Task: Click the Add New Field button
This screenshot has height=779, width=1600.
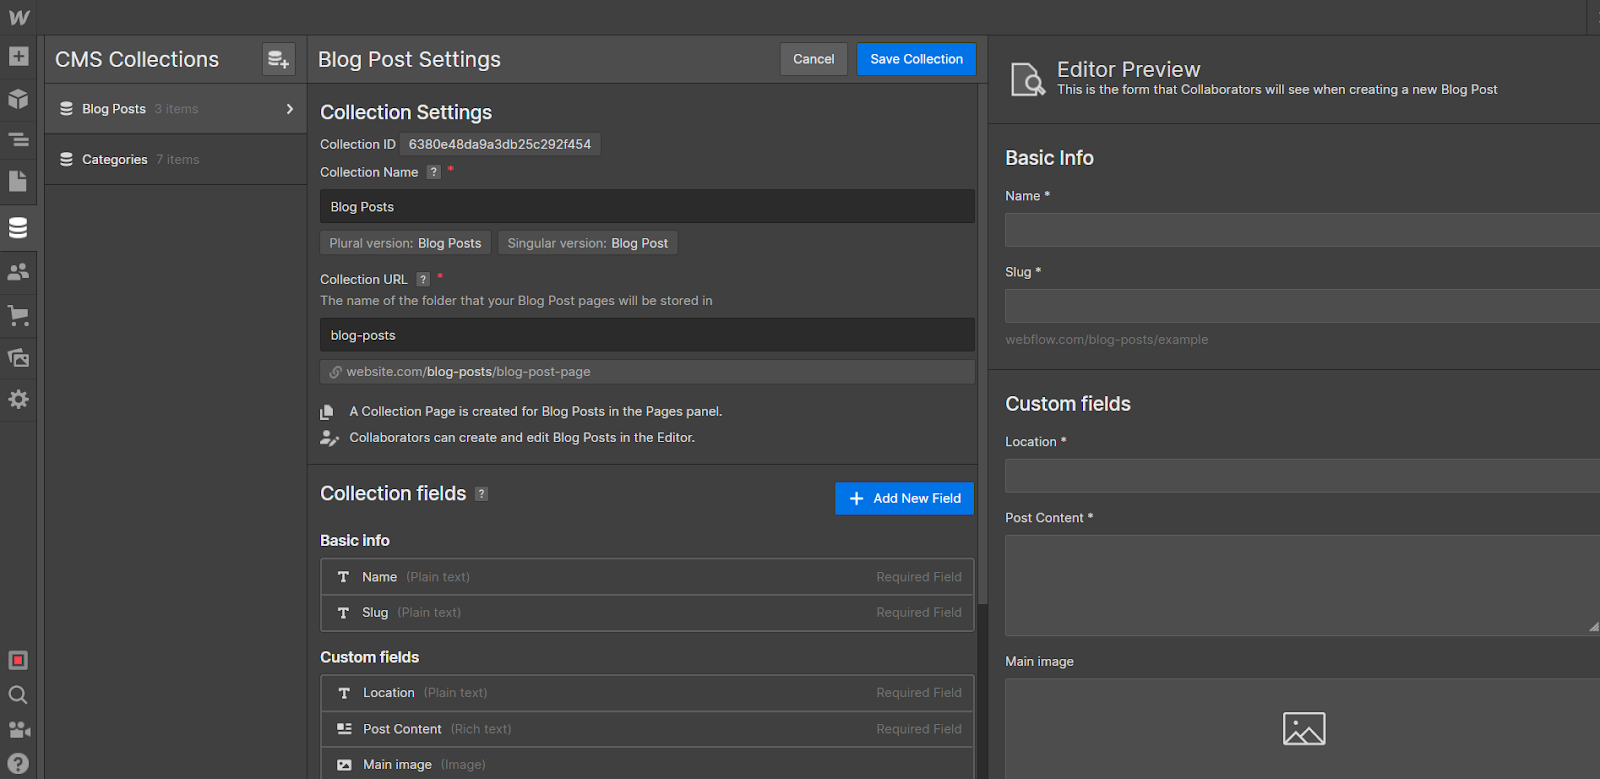Action: point(904,498)
